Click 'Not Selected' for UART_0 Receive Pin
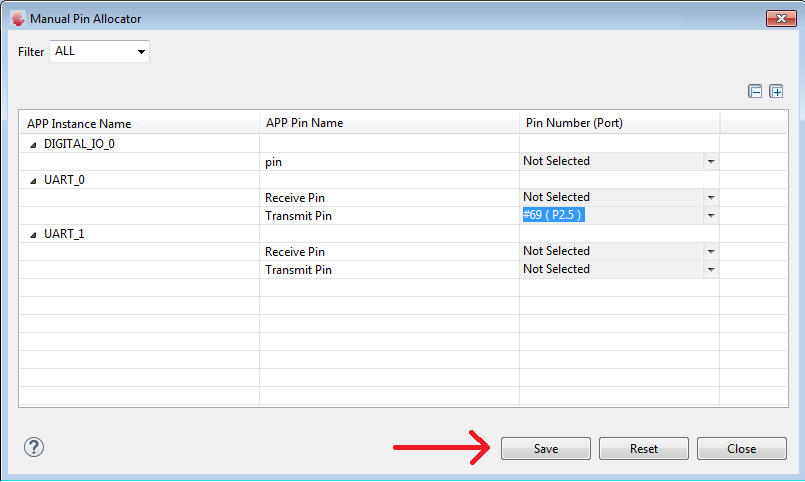 pos(557,197)
